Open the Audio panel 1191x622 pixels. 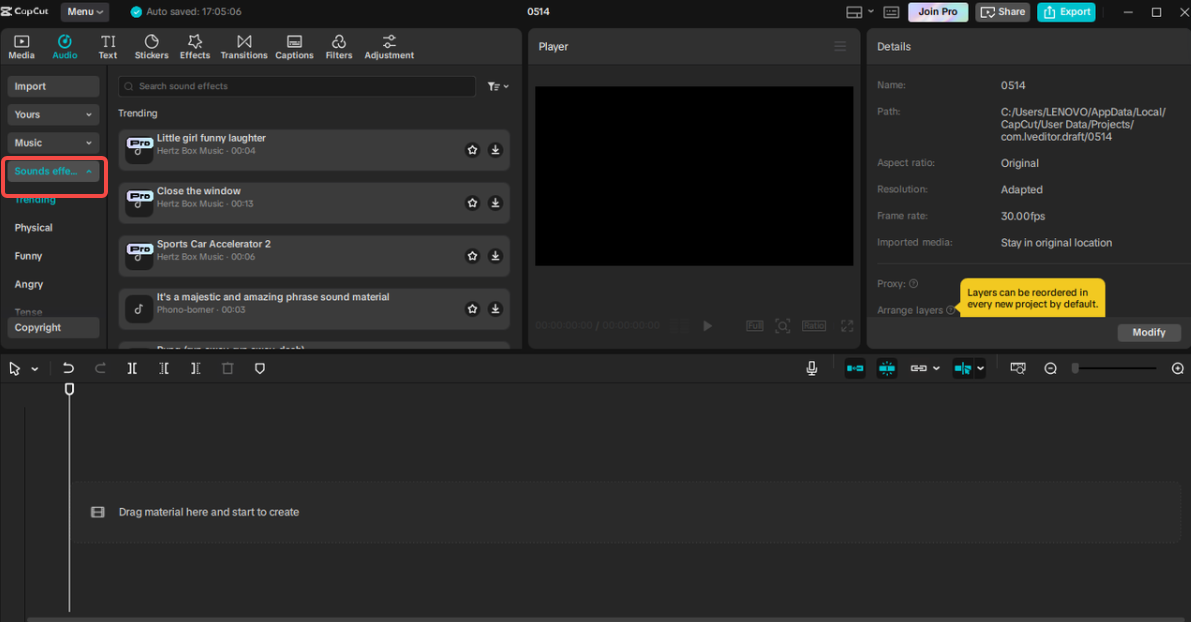pos(64,46)
